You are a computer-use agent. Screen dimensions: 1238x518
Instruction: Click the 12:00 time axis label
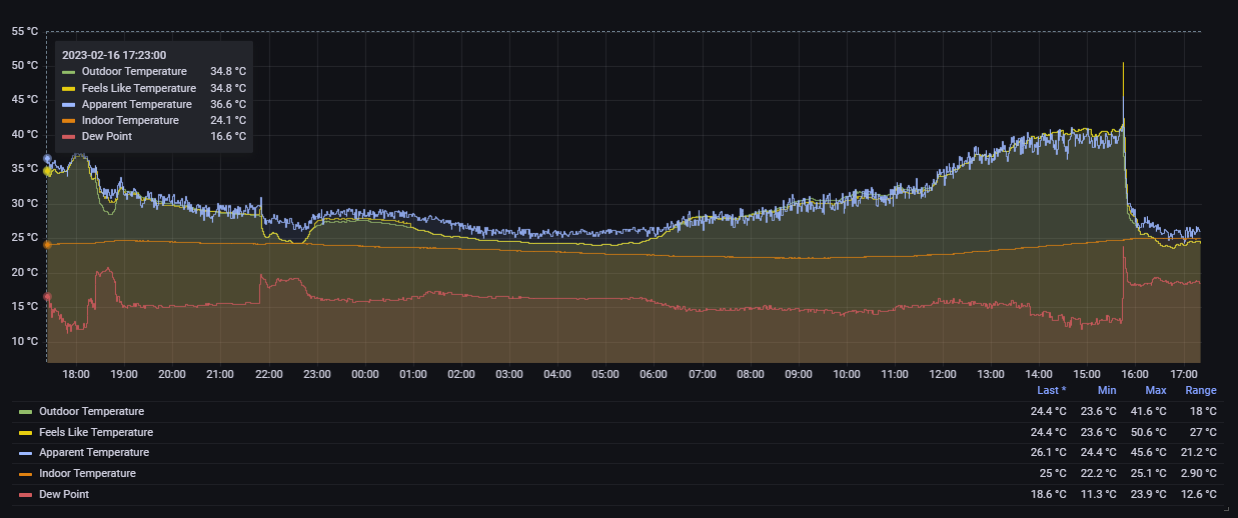[x=943, y=374]
